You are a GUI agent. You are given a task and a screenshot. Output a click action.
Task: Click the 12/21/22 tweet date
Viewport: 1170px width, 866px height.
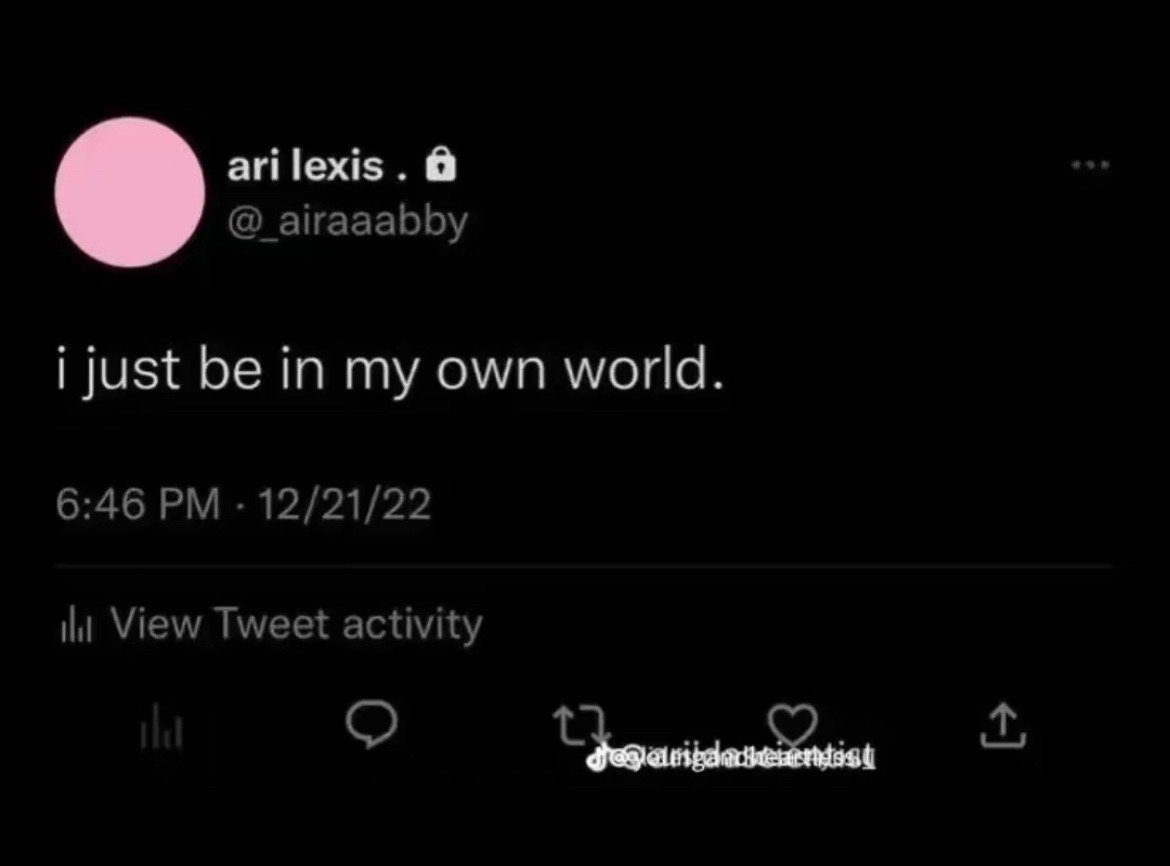345,506
